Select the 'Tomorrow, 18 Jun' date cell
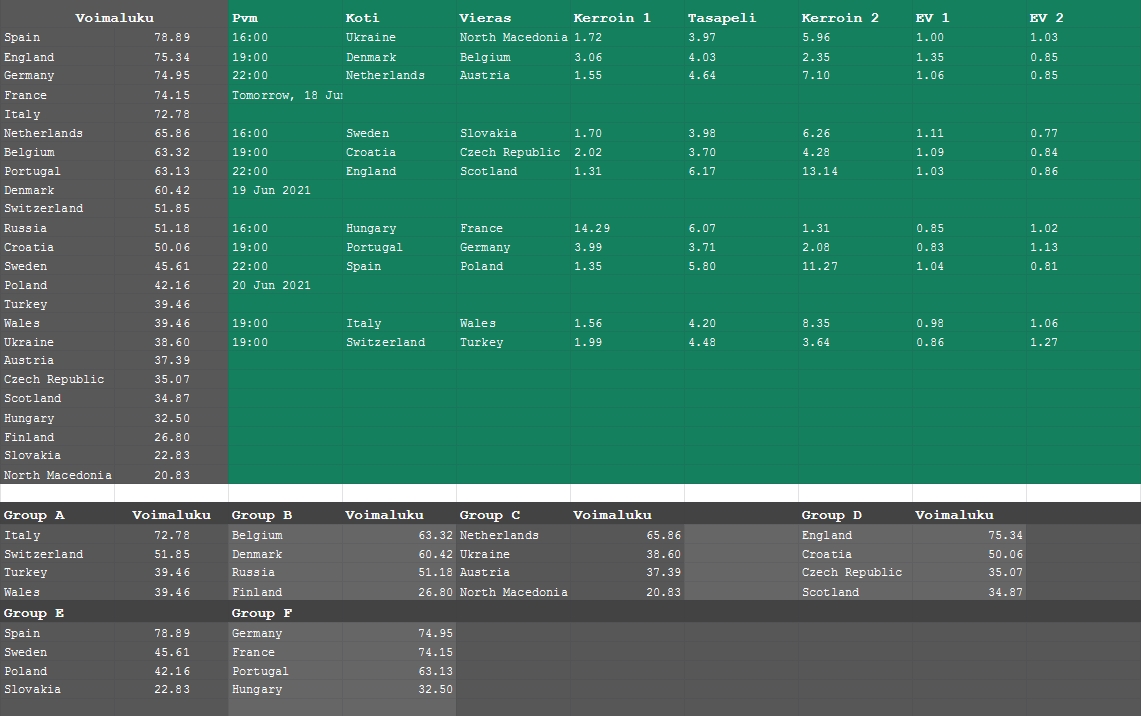 coord(286,95)
